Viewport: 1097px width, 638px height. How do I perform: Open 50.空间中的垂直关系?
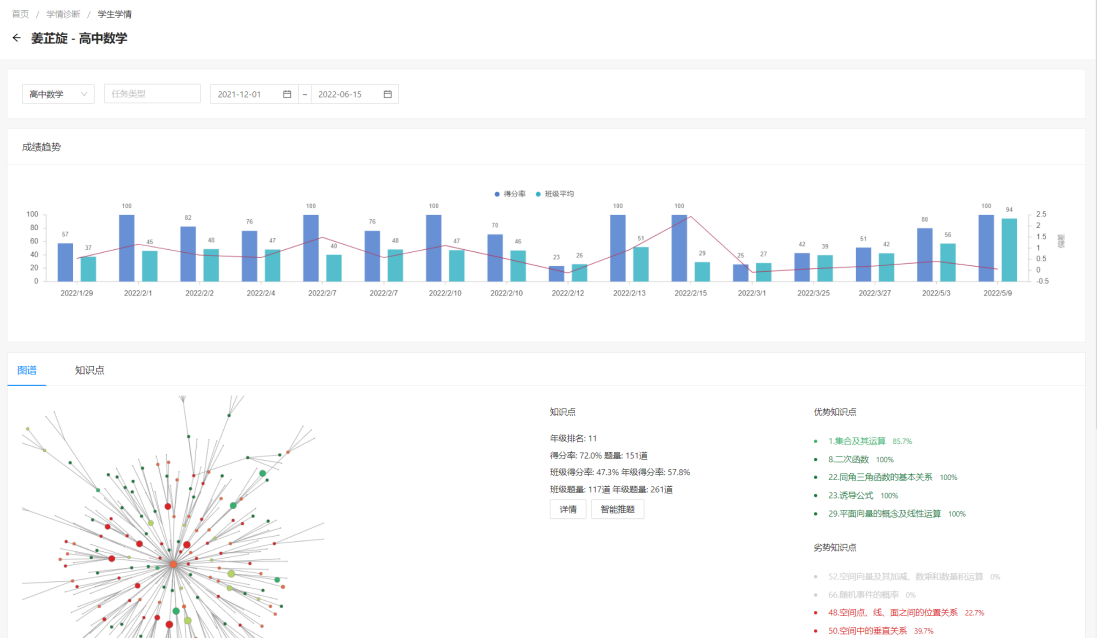coord(868,630)
